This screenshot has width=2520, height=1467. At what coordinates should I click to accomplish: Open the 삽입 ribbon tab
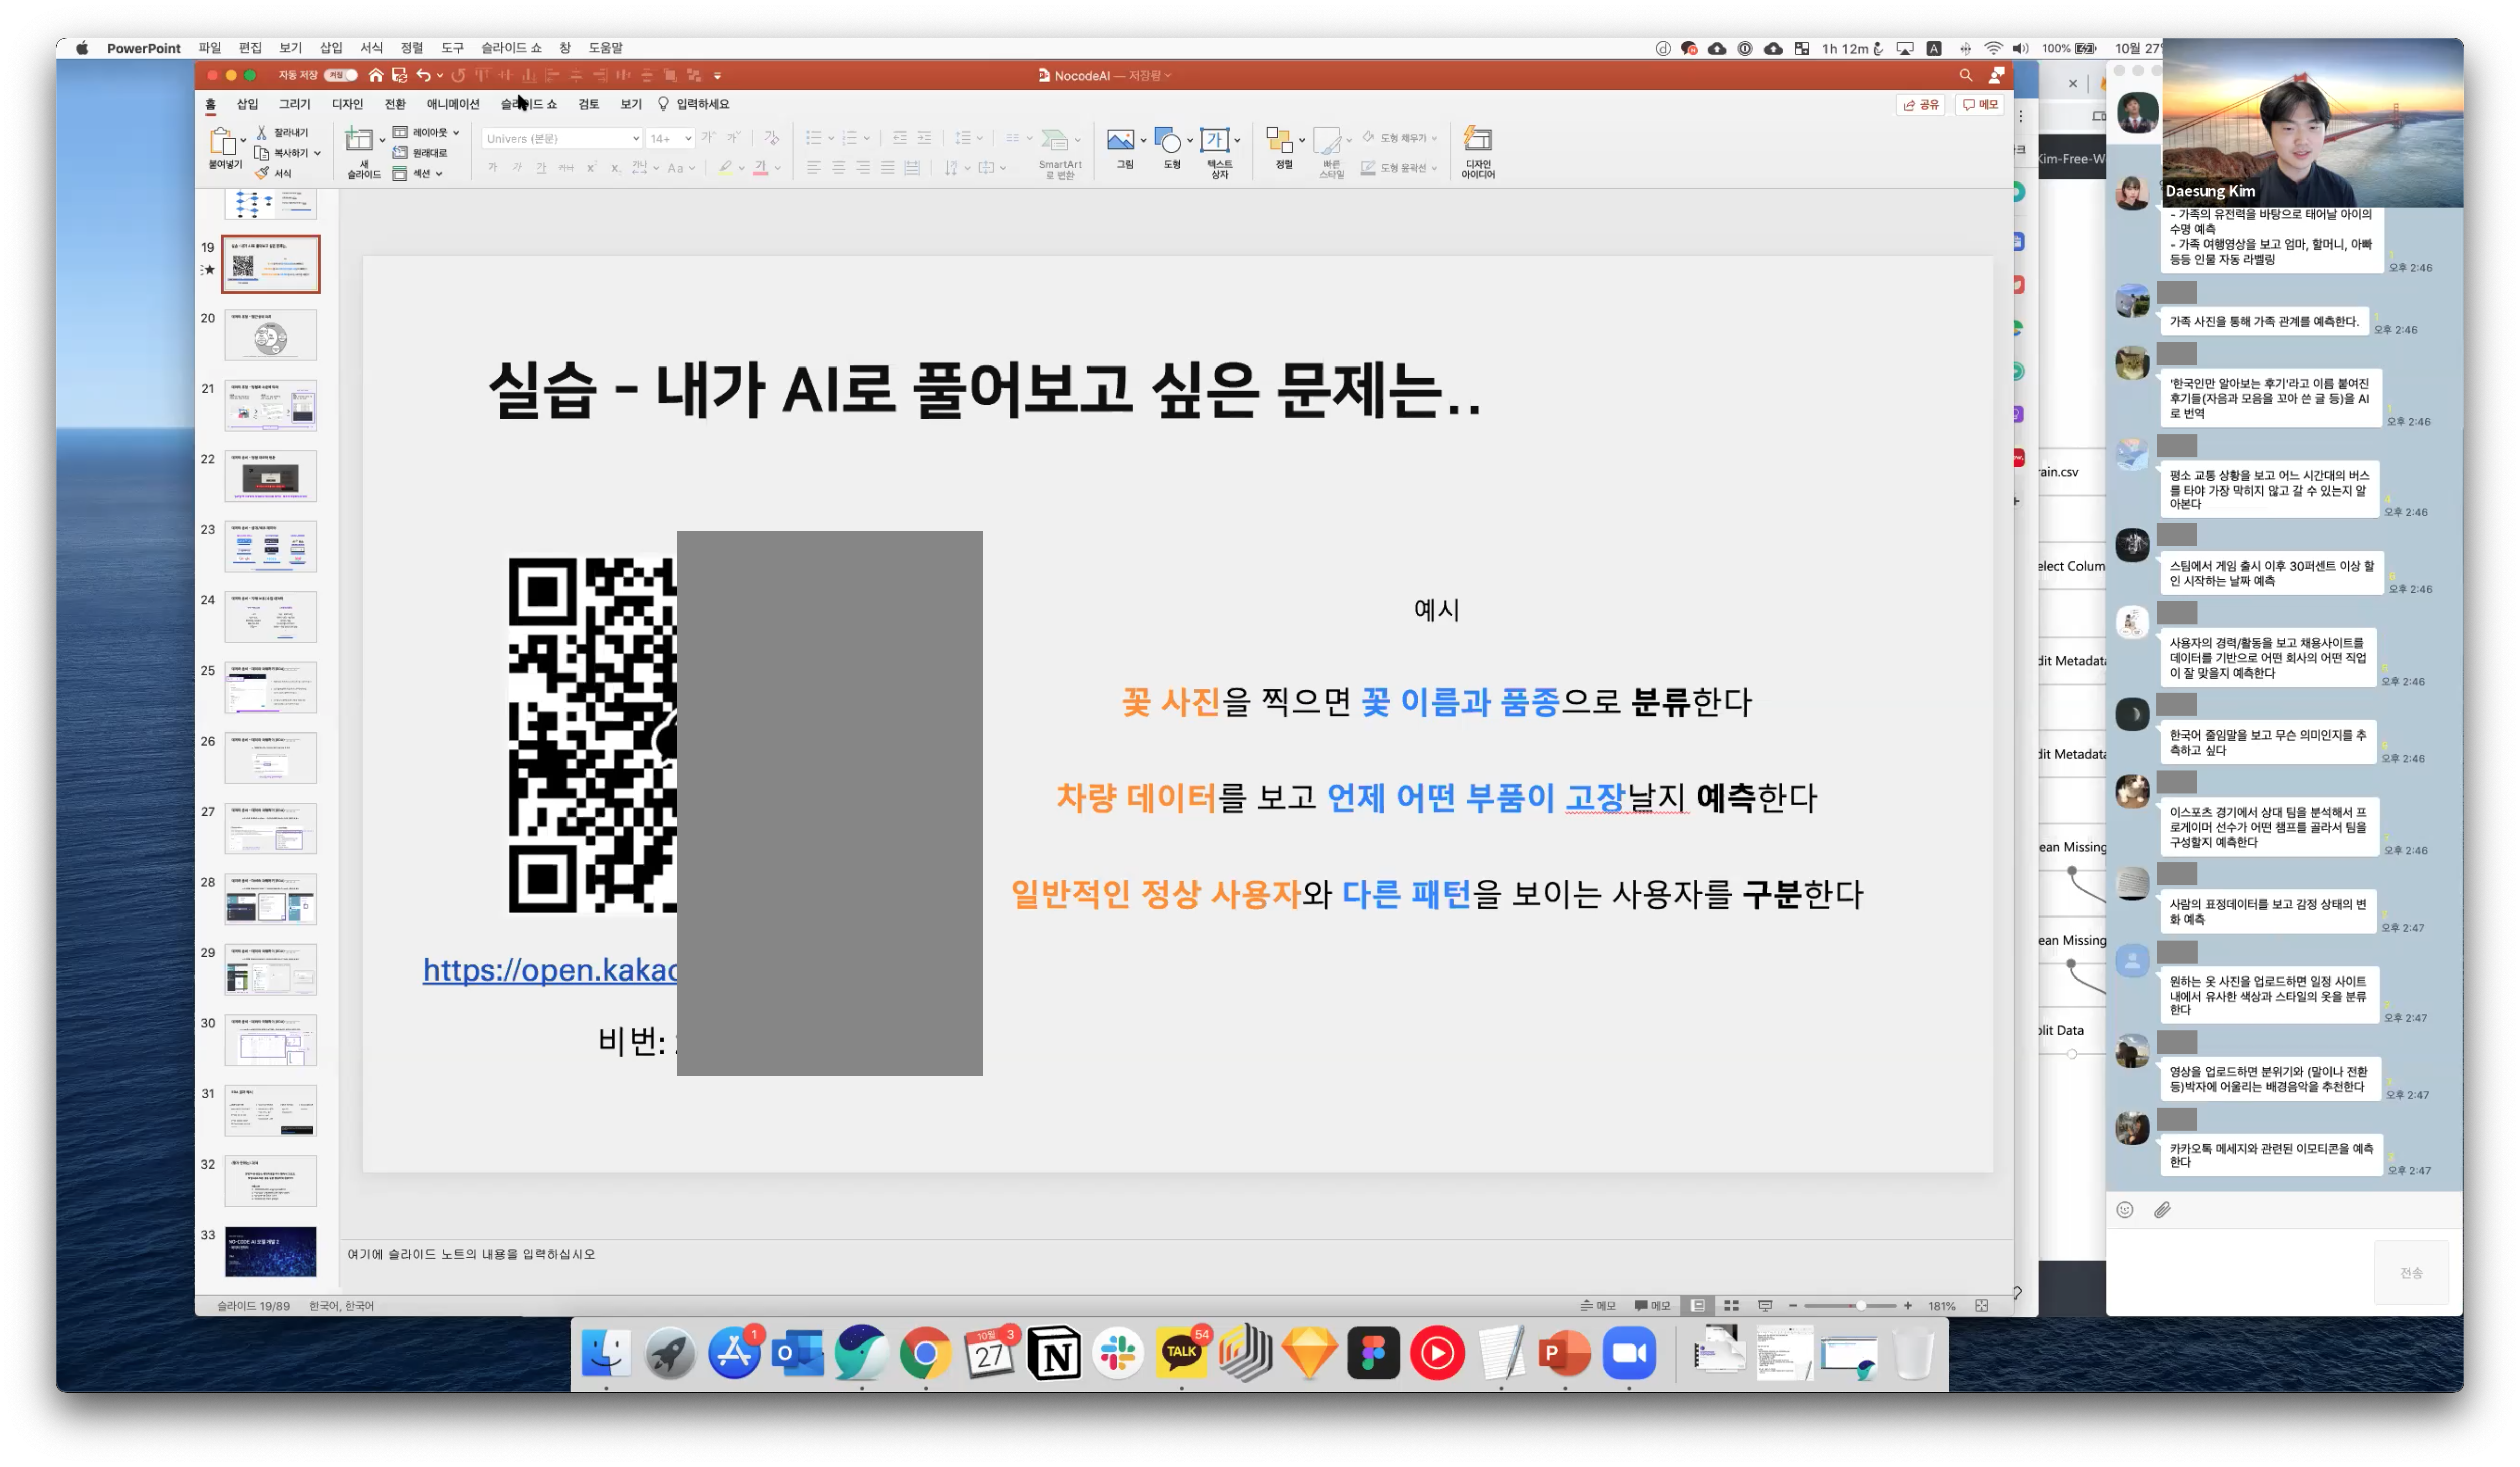coord(247,104)
